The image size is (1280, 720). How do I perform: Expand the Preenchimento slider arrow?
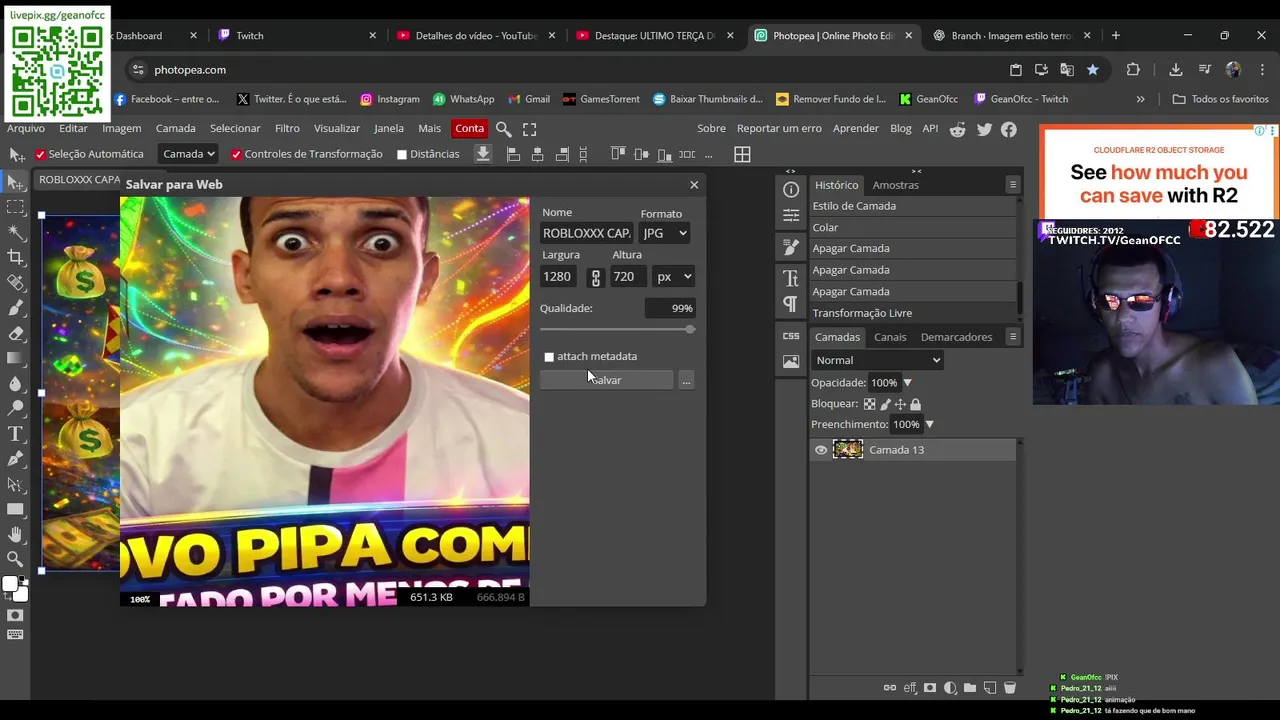(929, 425)
